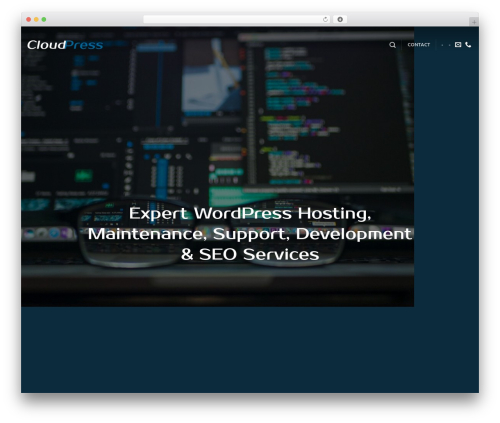Focus the browser address bar
The height and width of the screenshot is (423, 500).
(x=237, y=19)
